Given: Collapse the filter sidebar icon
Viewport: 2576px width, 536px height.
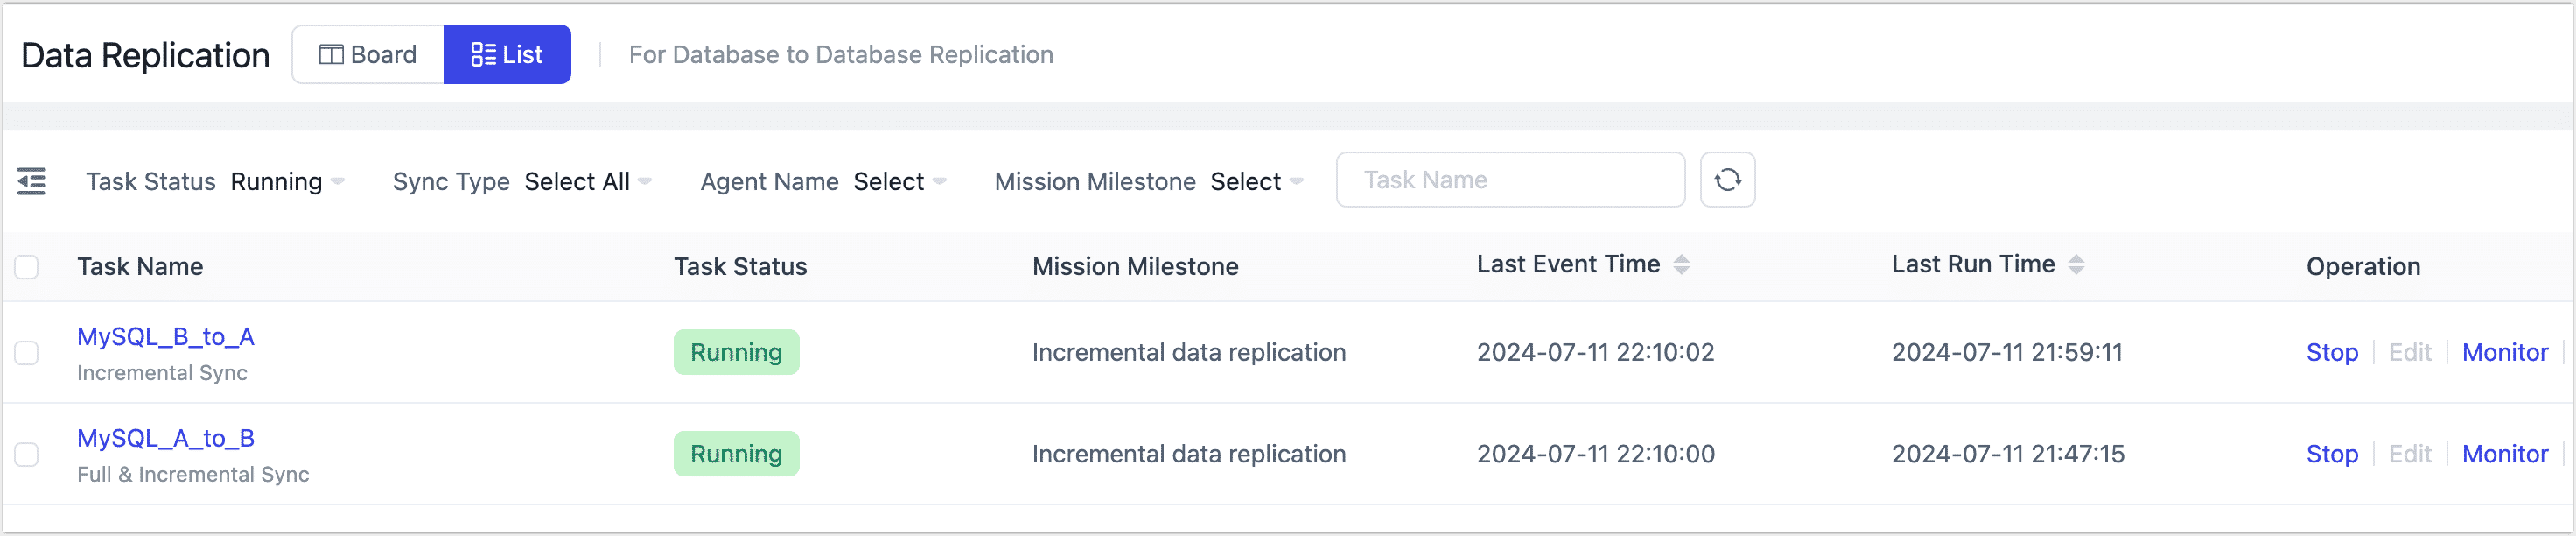Looking at the screenshot, I should (32, 181).
